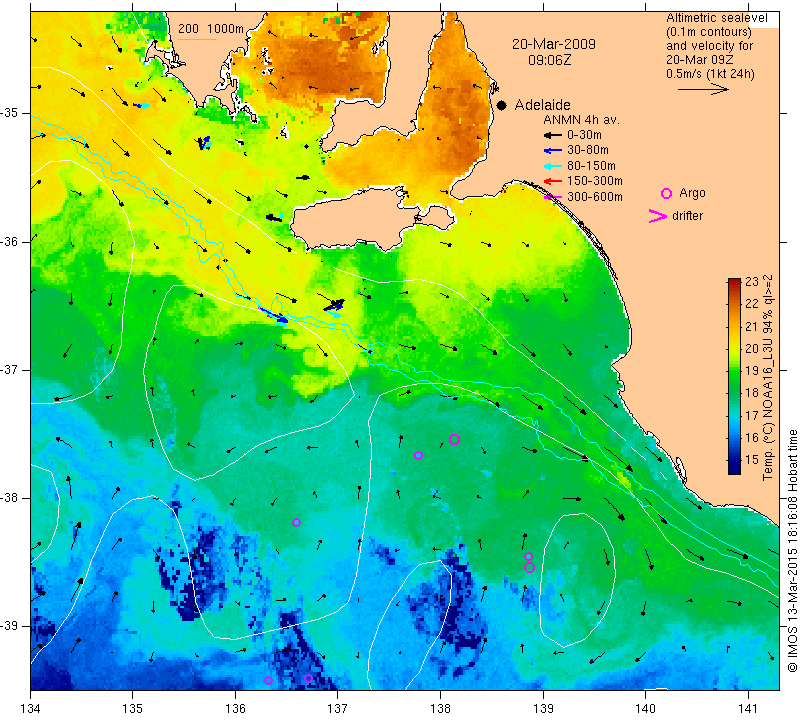Click the Temp NOAA16_L3U vertical colorbar title
The image size is (800, 720).
pos(768,378)
